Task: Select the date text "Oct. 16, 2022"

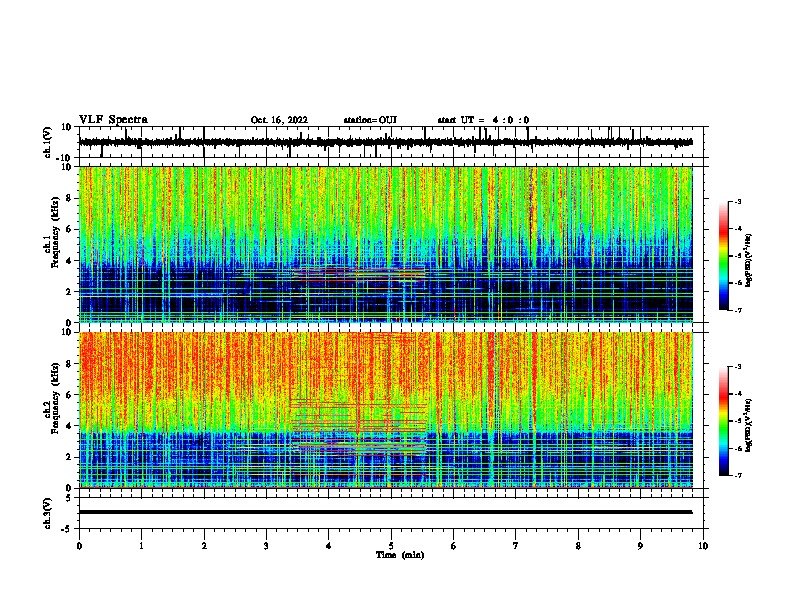Action: (x=279, y=120)
